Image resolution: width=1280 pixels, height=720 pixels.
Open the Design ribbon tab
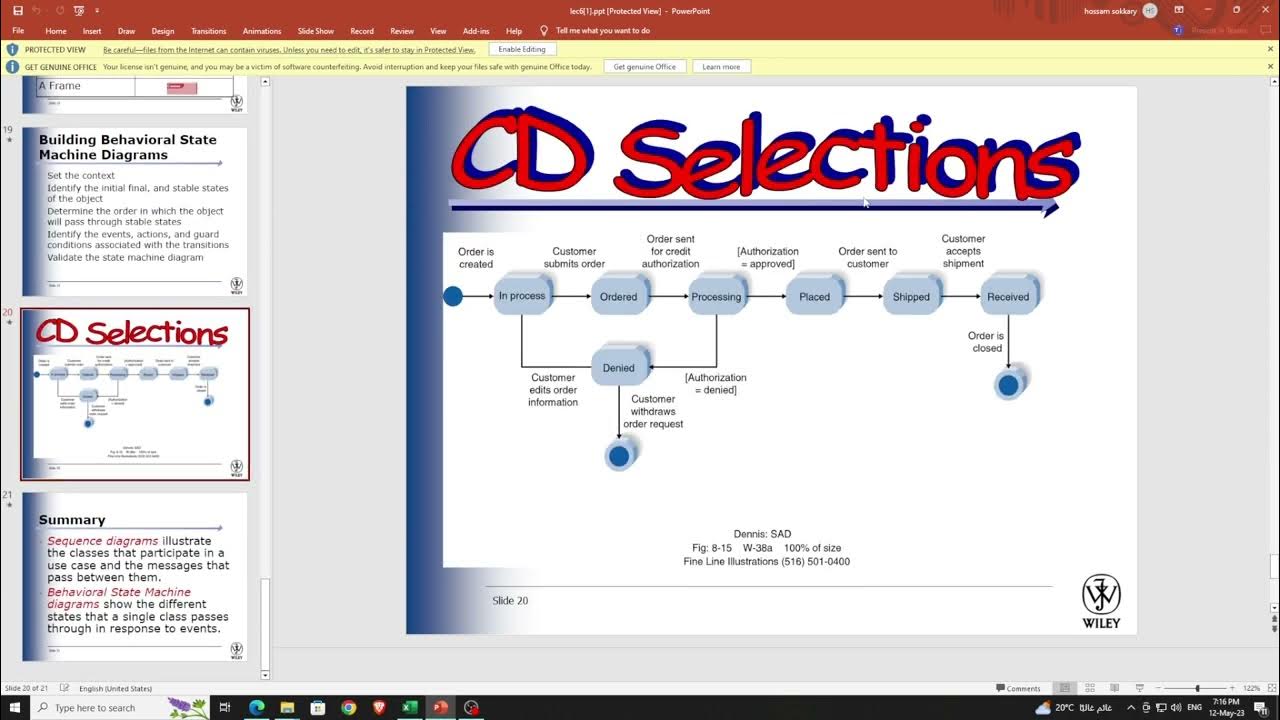tap(162, 31)
